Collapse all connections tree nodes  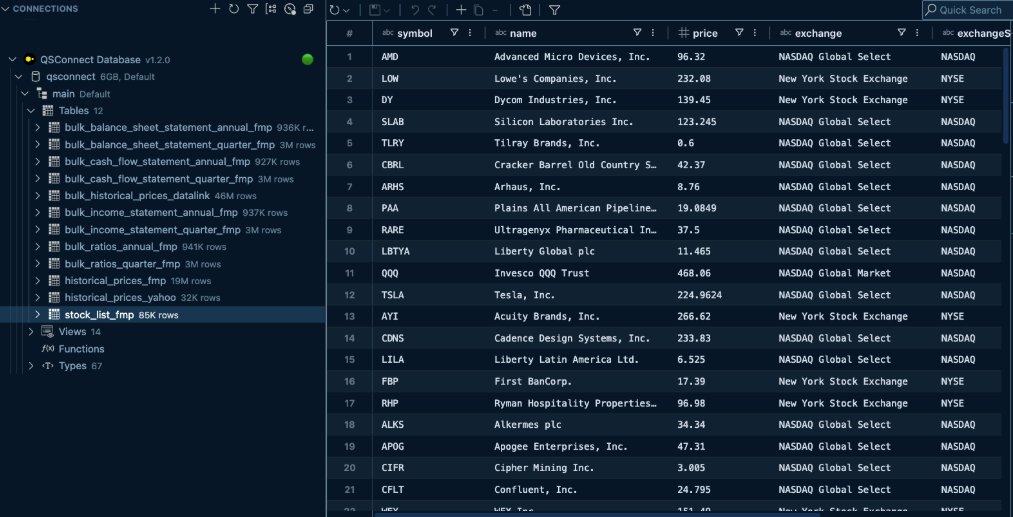click(x=308, y=9)
